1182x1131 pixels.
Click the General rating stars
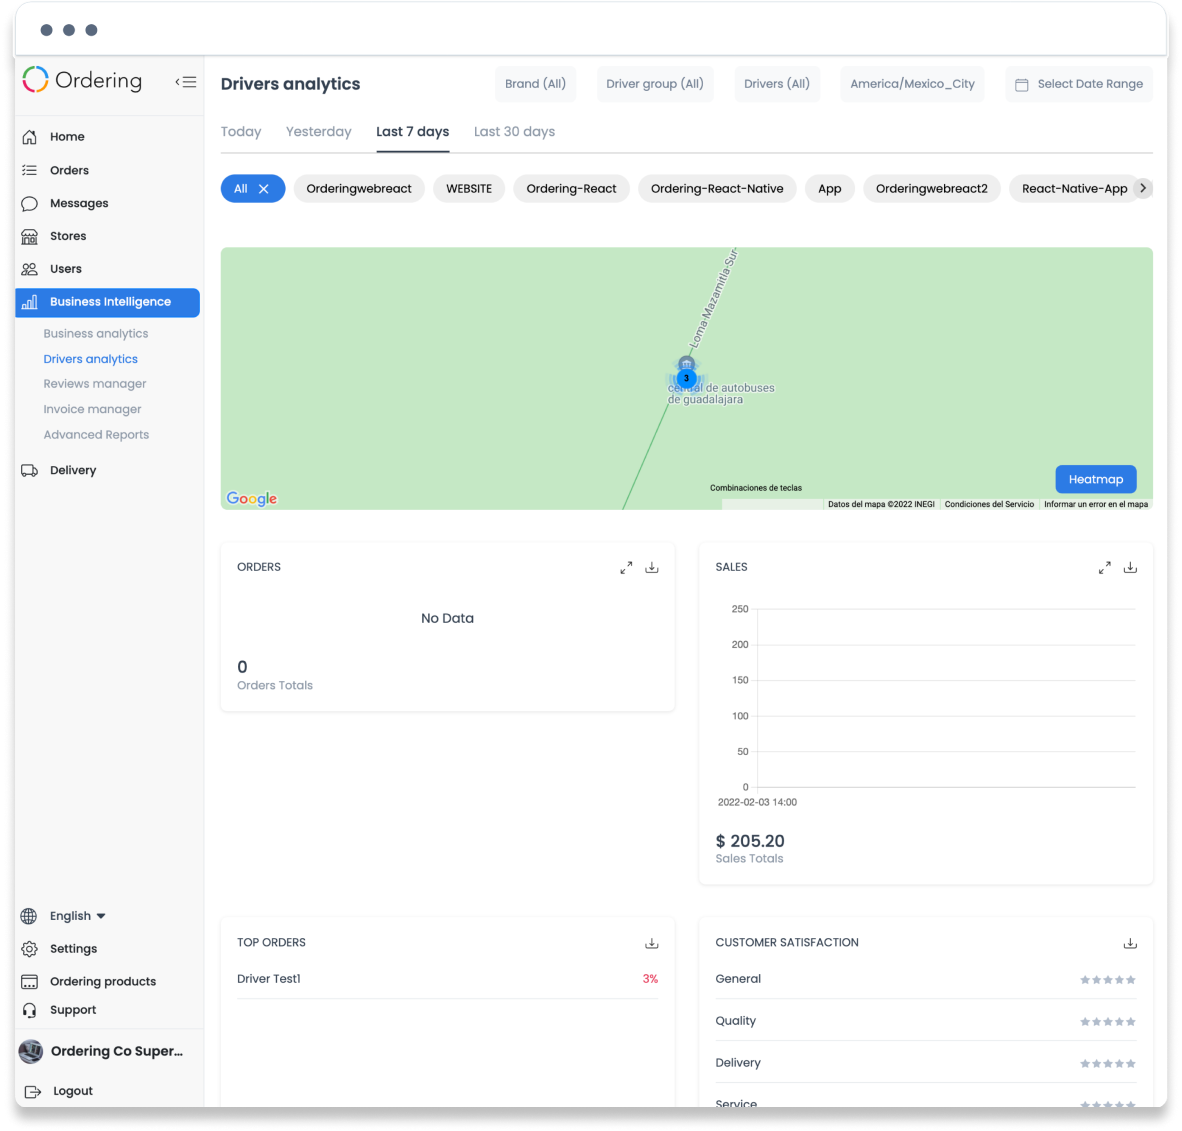coord(1107,980)
